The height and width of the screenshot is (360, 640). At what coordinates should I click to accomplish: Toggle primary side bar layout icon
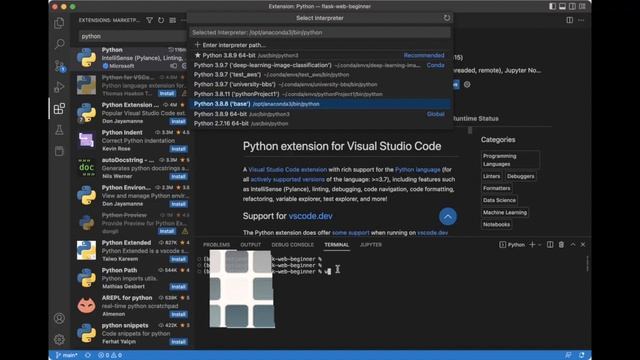[552, 6]
